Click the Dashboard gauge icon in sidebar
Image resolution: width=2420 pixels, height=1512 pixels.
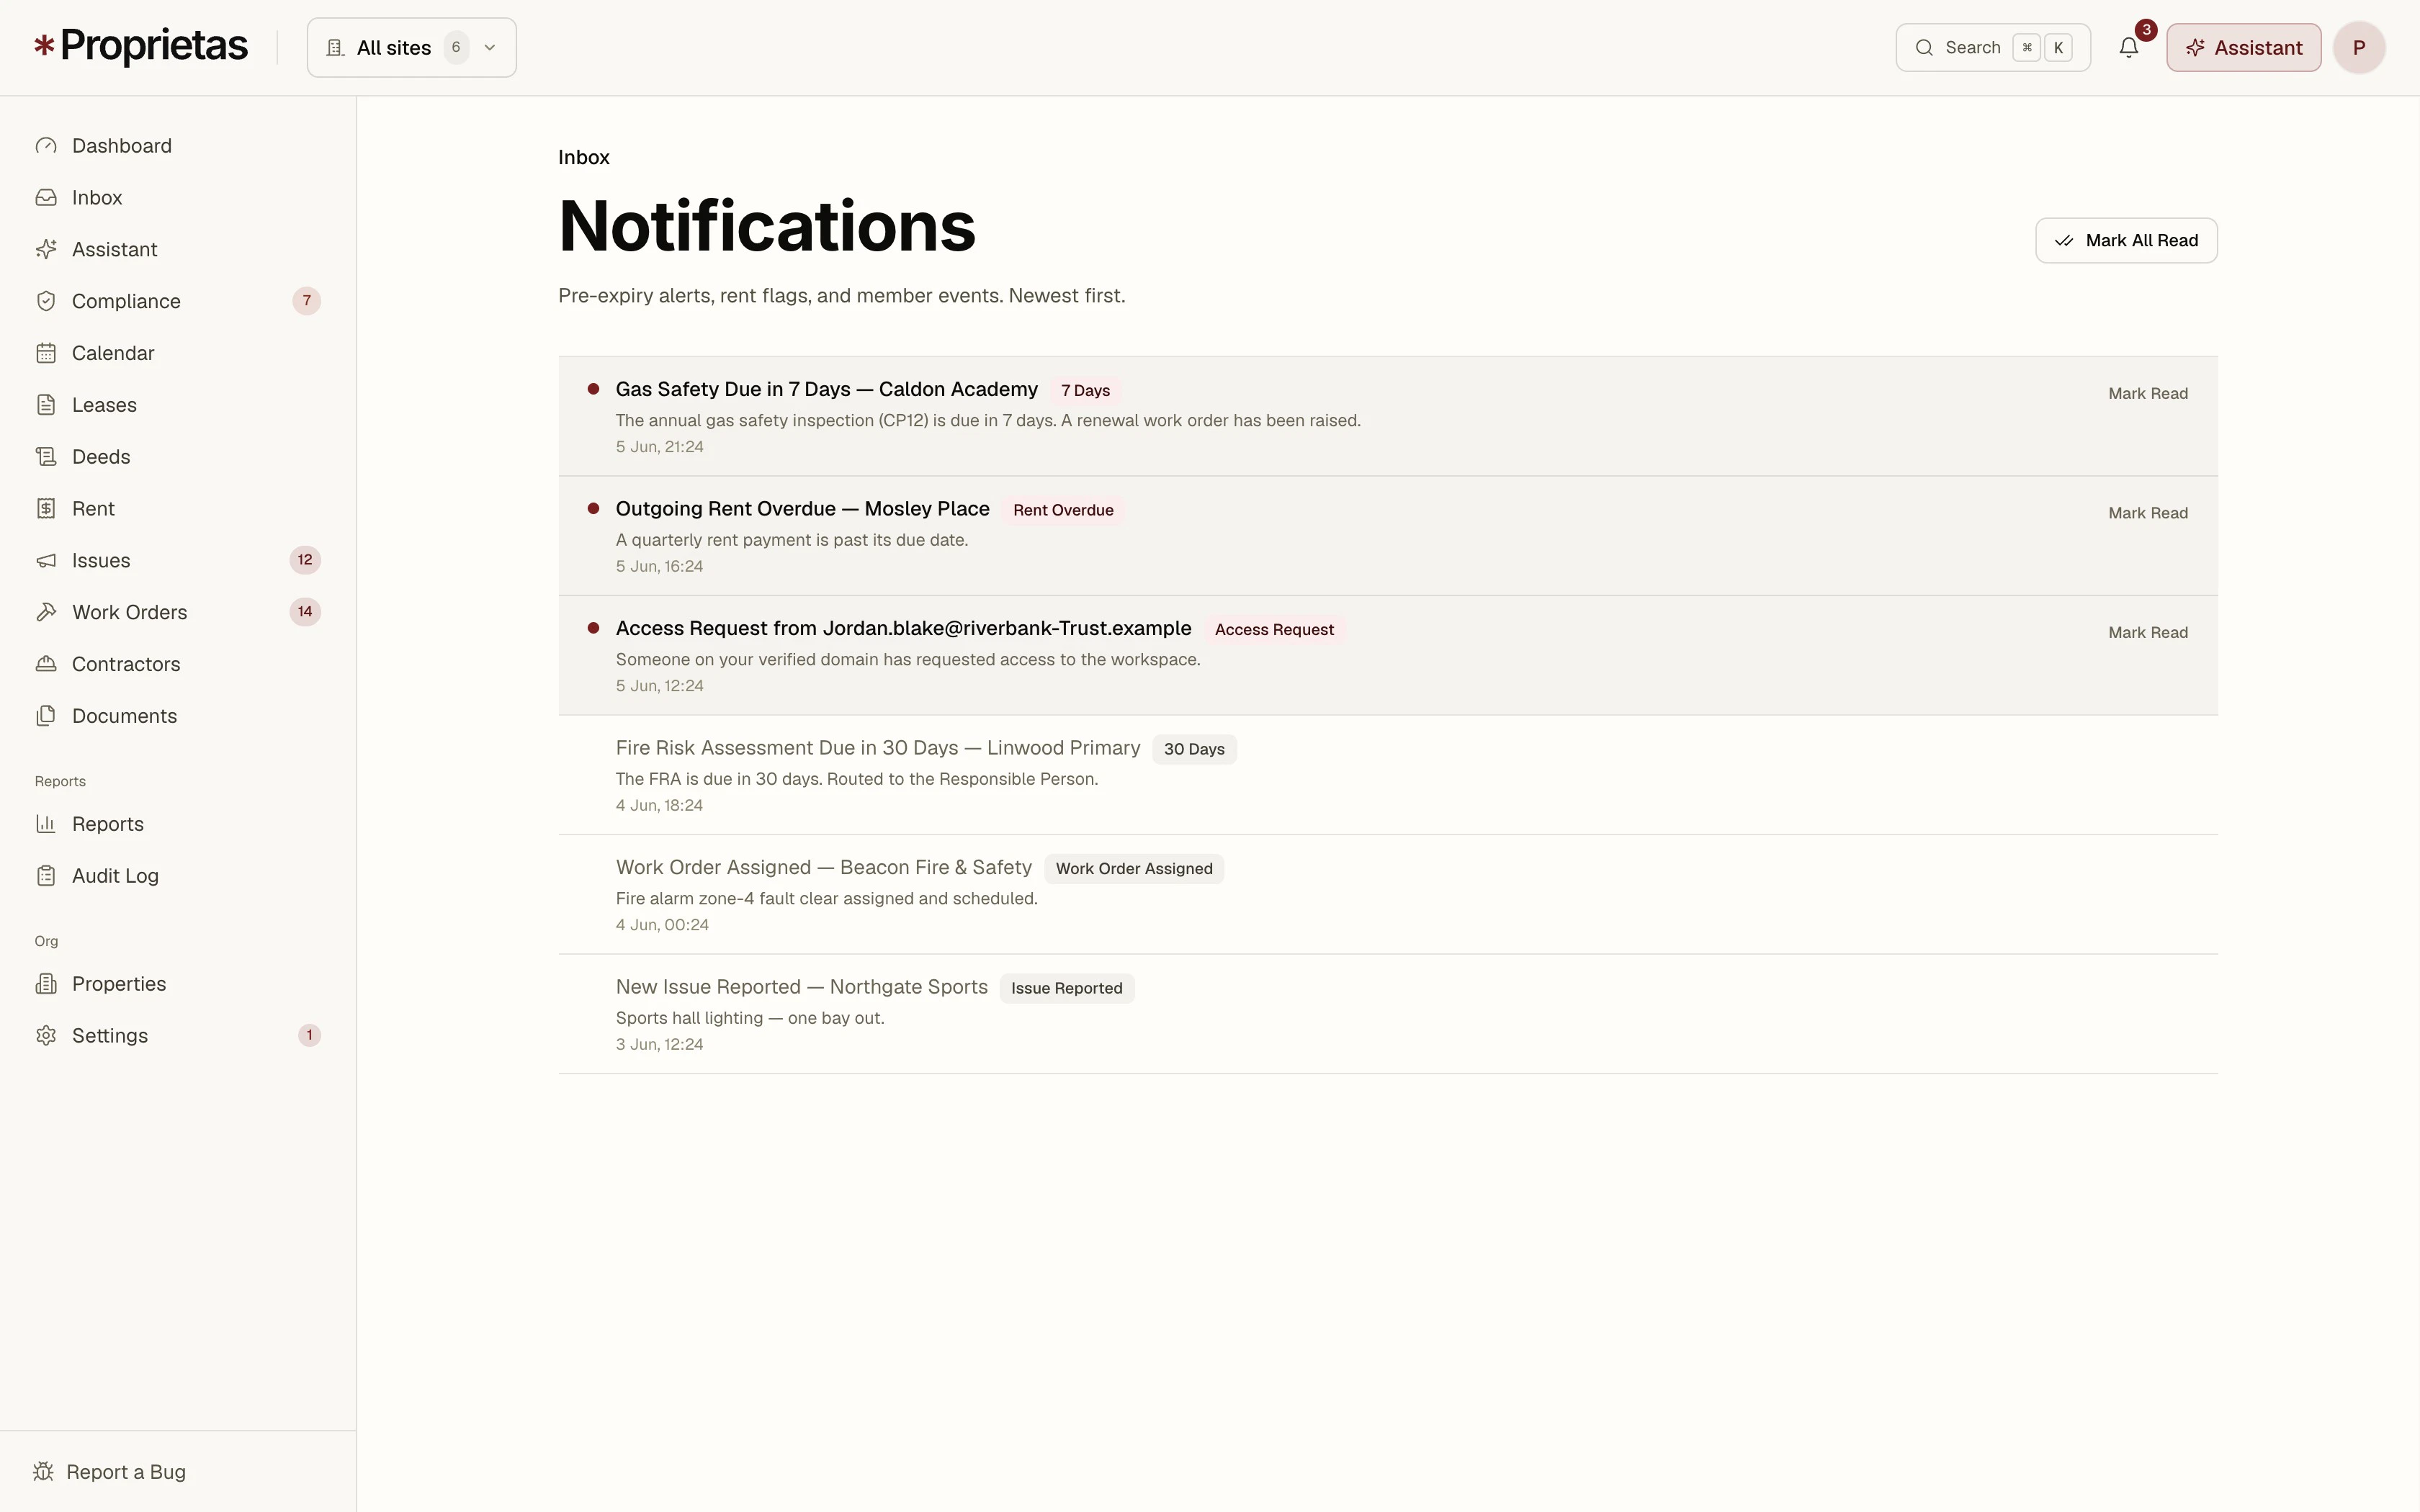(46, 146)
